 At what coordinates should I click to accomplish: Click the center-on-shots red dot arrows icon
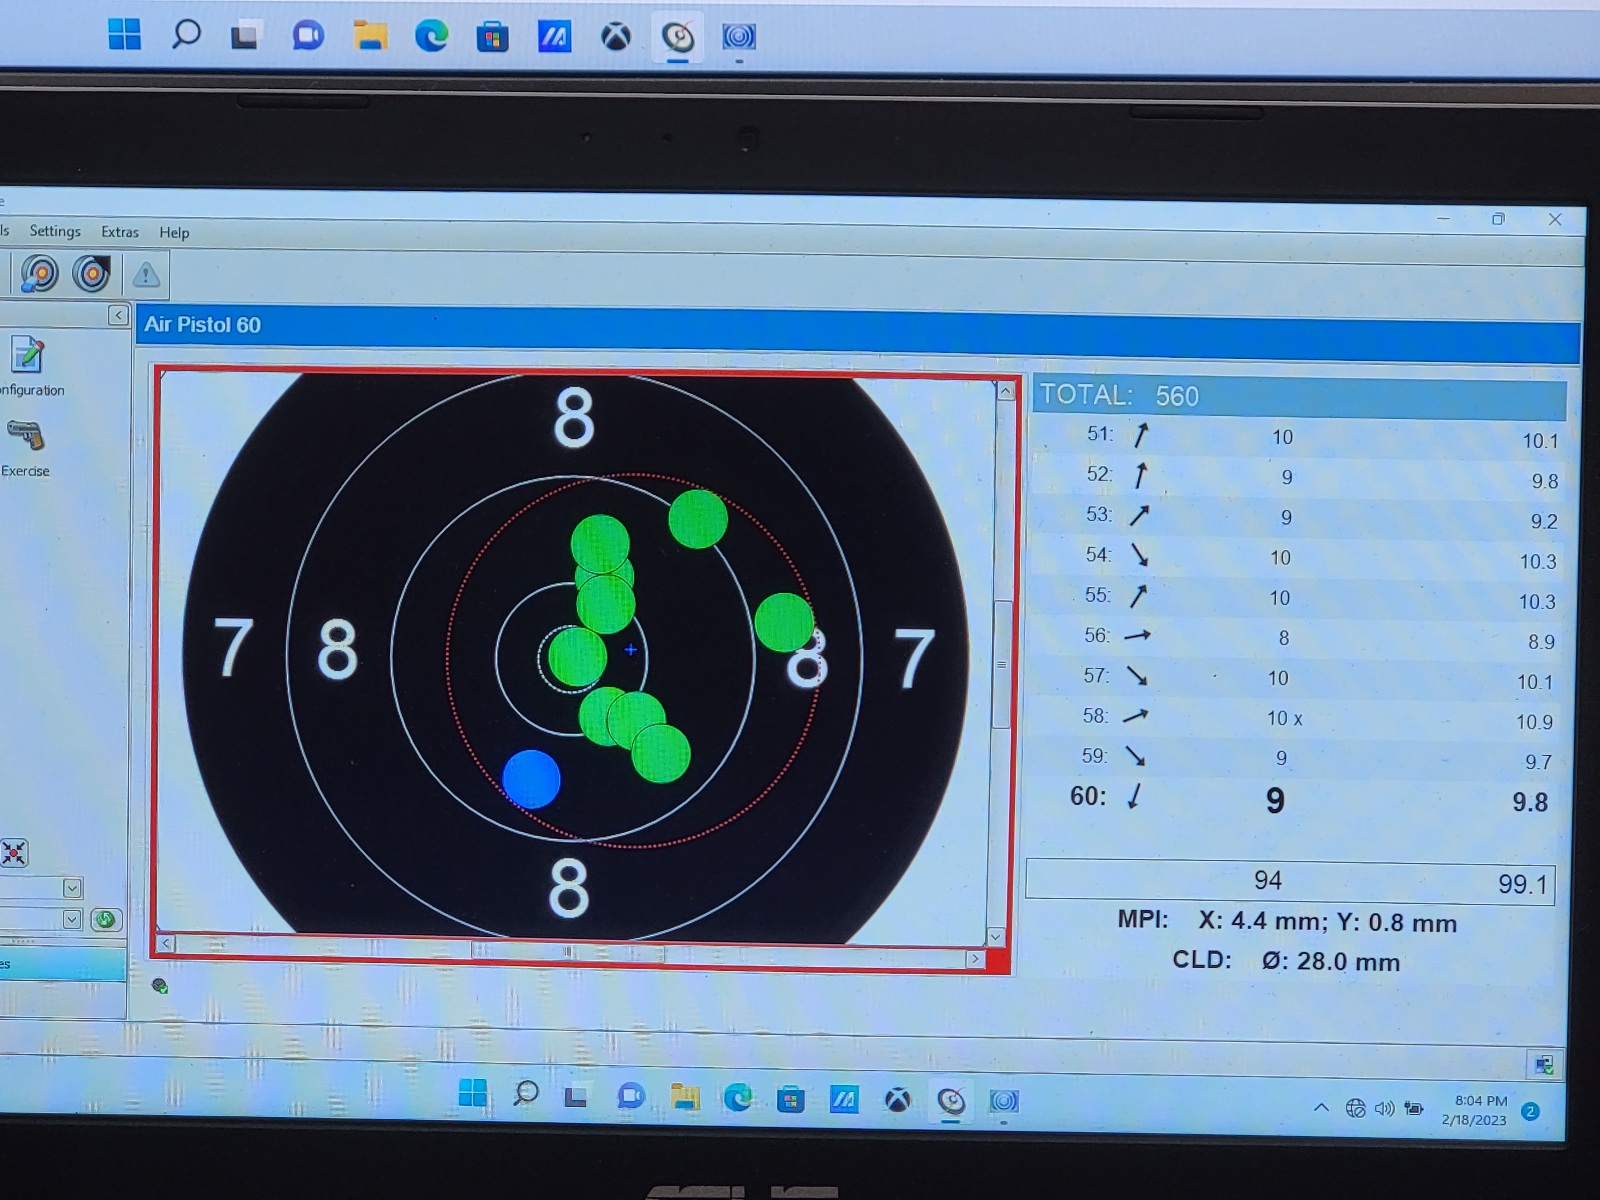14,853
